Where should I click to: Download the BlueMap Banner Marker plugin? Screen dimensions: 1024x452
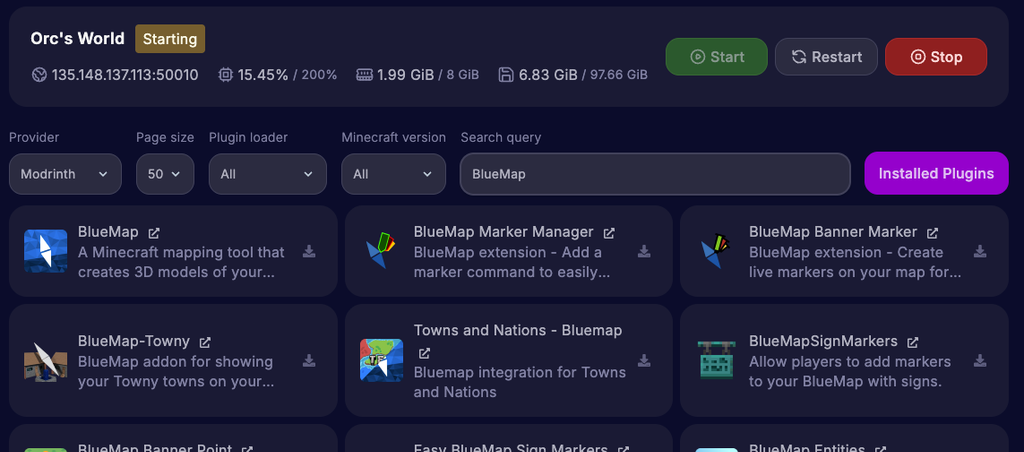pyautogui.click(x=980, y=251)
